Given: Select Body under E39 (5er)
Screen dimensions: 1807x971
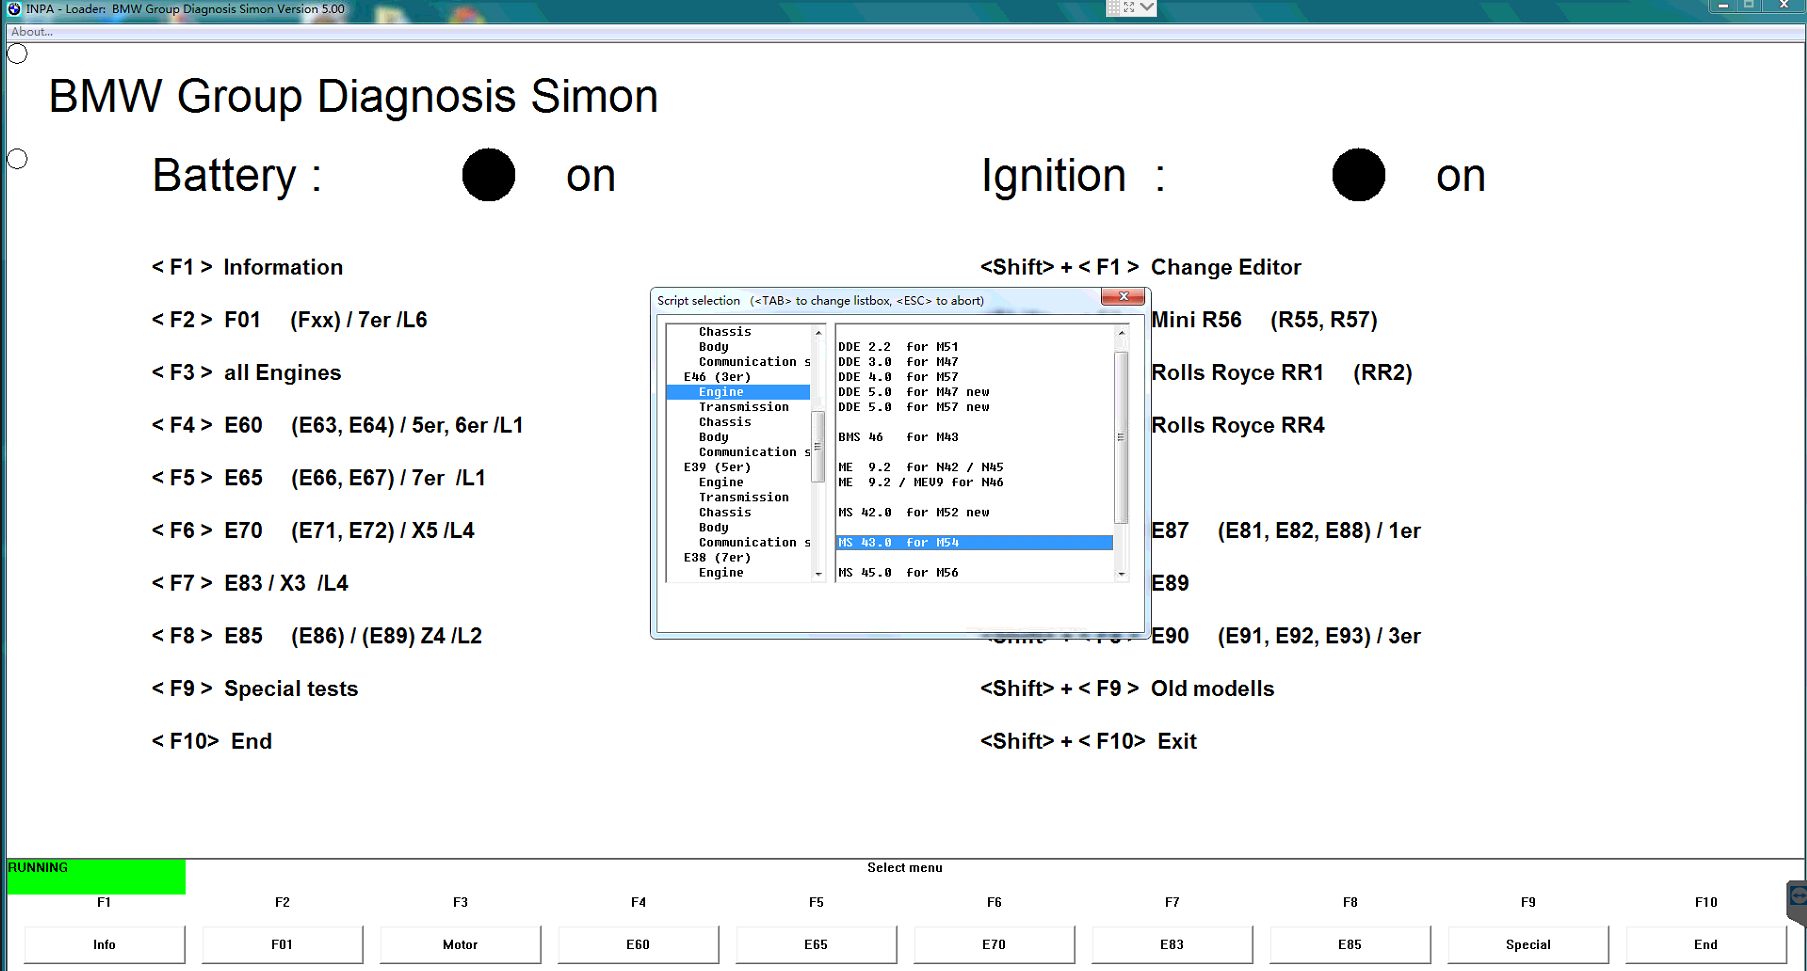Looking at the screenshot, I should [714, 527].
